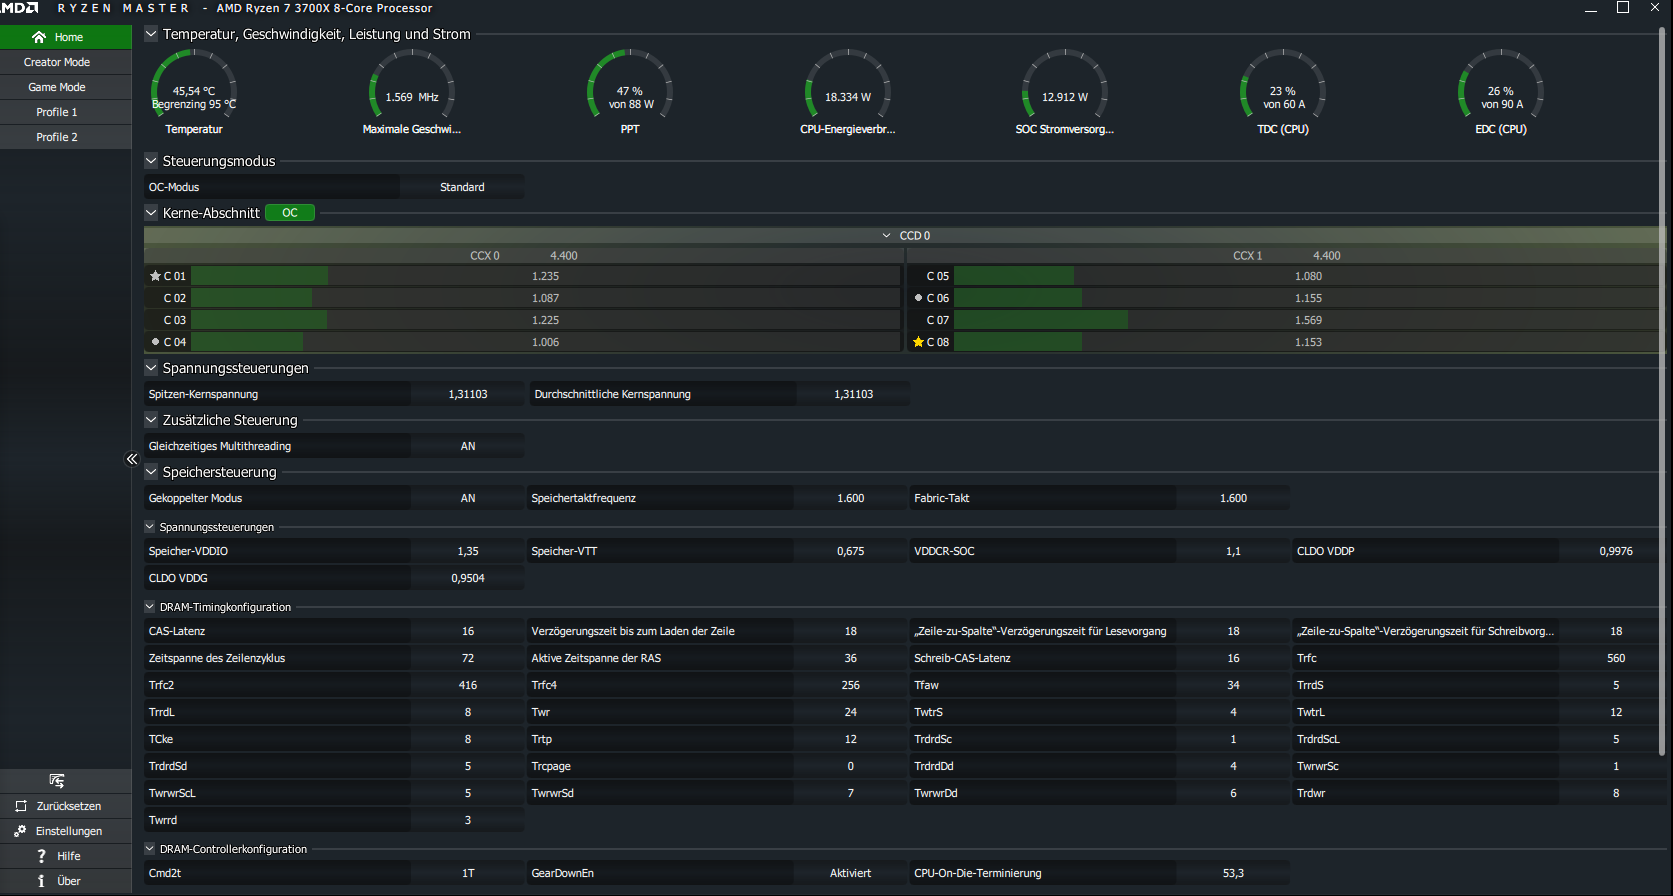Click the CCX 0 header value 4.400

(564, 256)
